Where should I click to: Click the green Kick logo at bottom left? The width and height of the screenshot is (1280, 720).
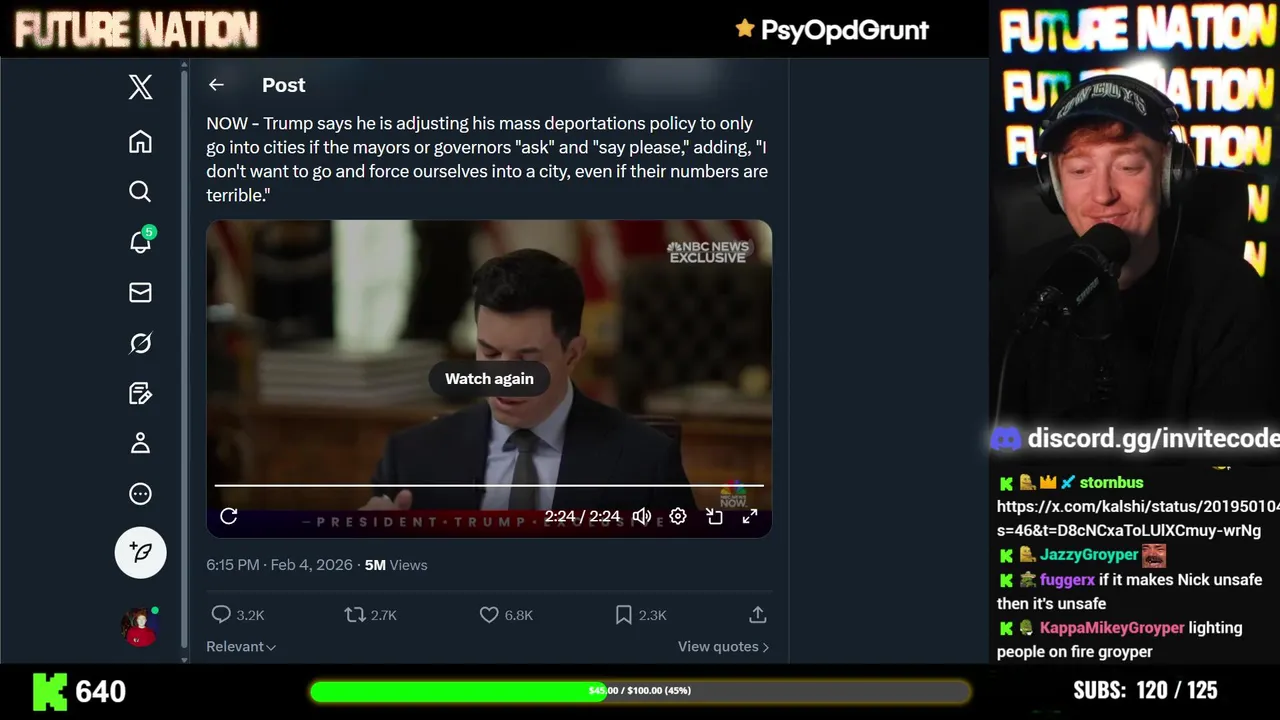click(x=50, y=691)
